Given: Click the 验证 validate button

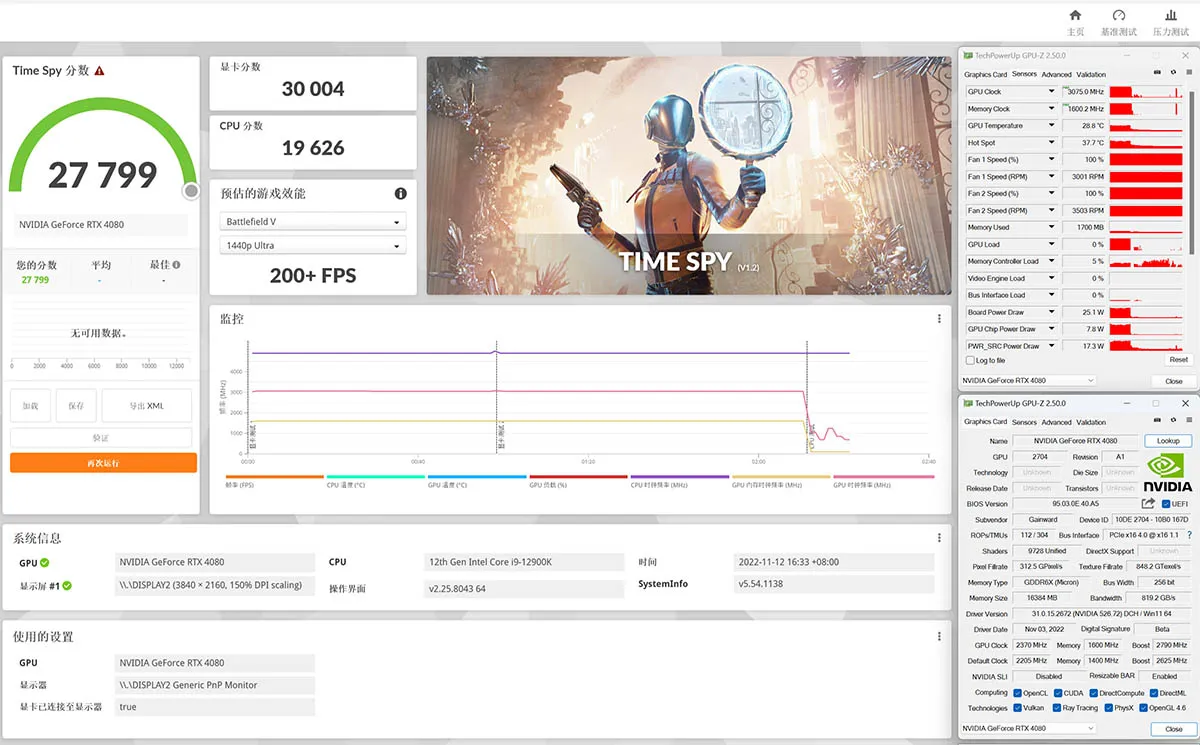Looking at the screenshot, I should pos(101,438).
